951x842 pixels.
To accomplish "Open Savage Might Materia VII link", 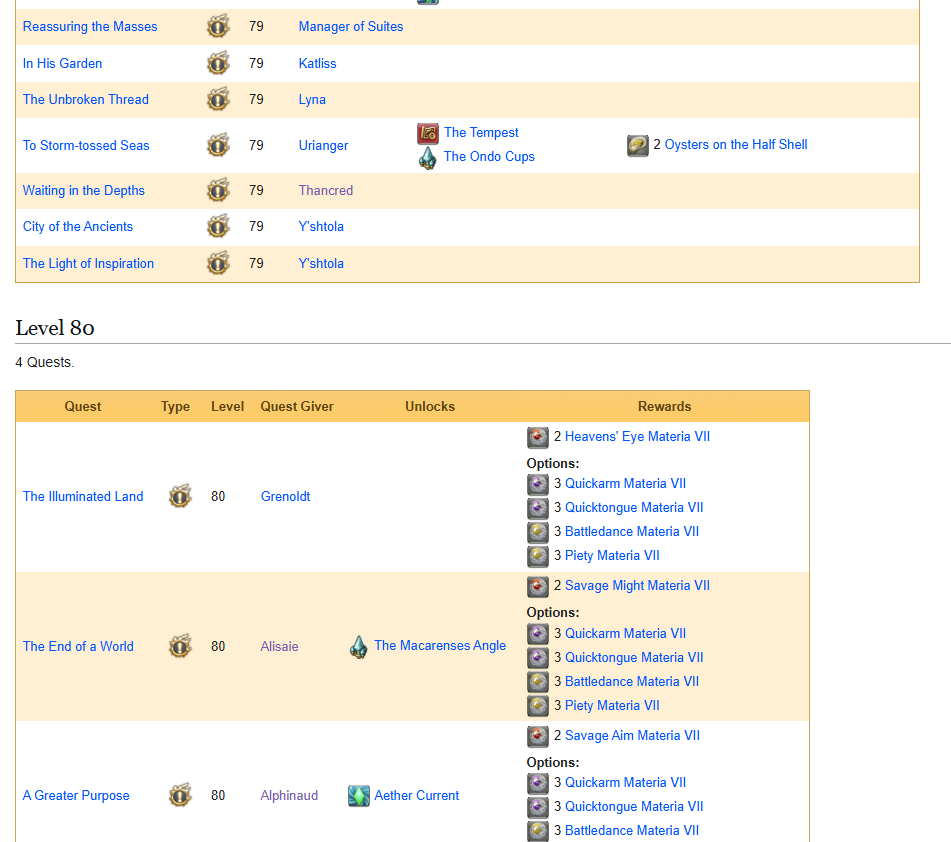I will point(637,585).
